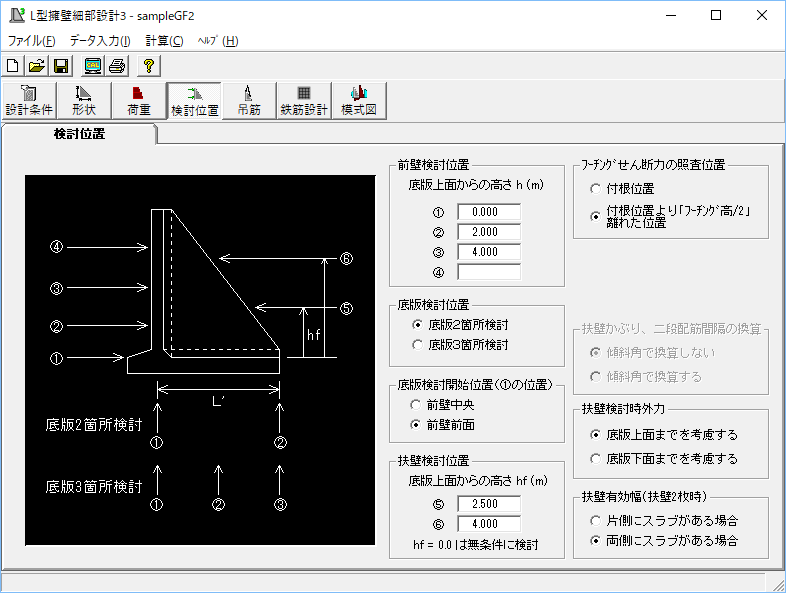
Task: Click the 底版検討開始位置(①の位置) group label
Action: tap(475, 385)
